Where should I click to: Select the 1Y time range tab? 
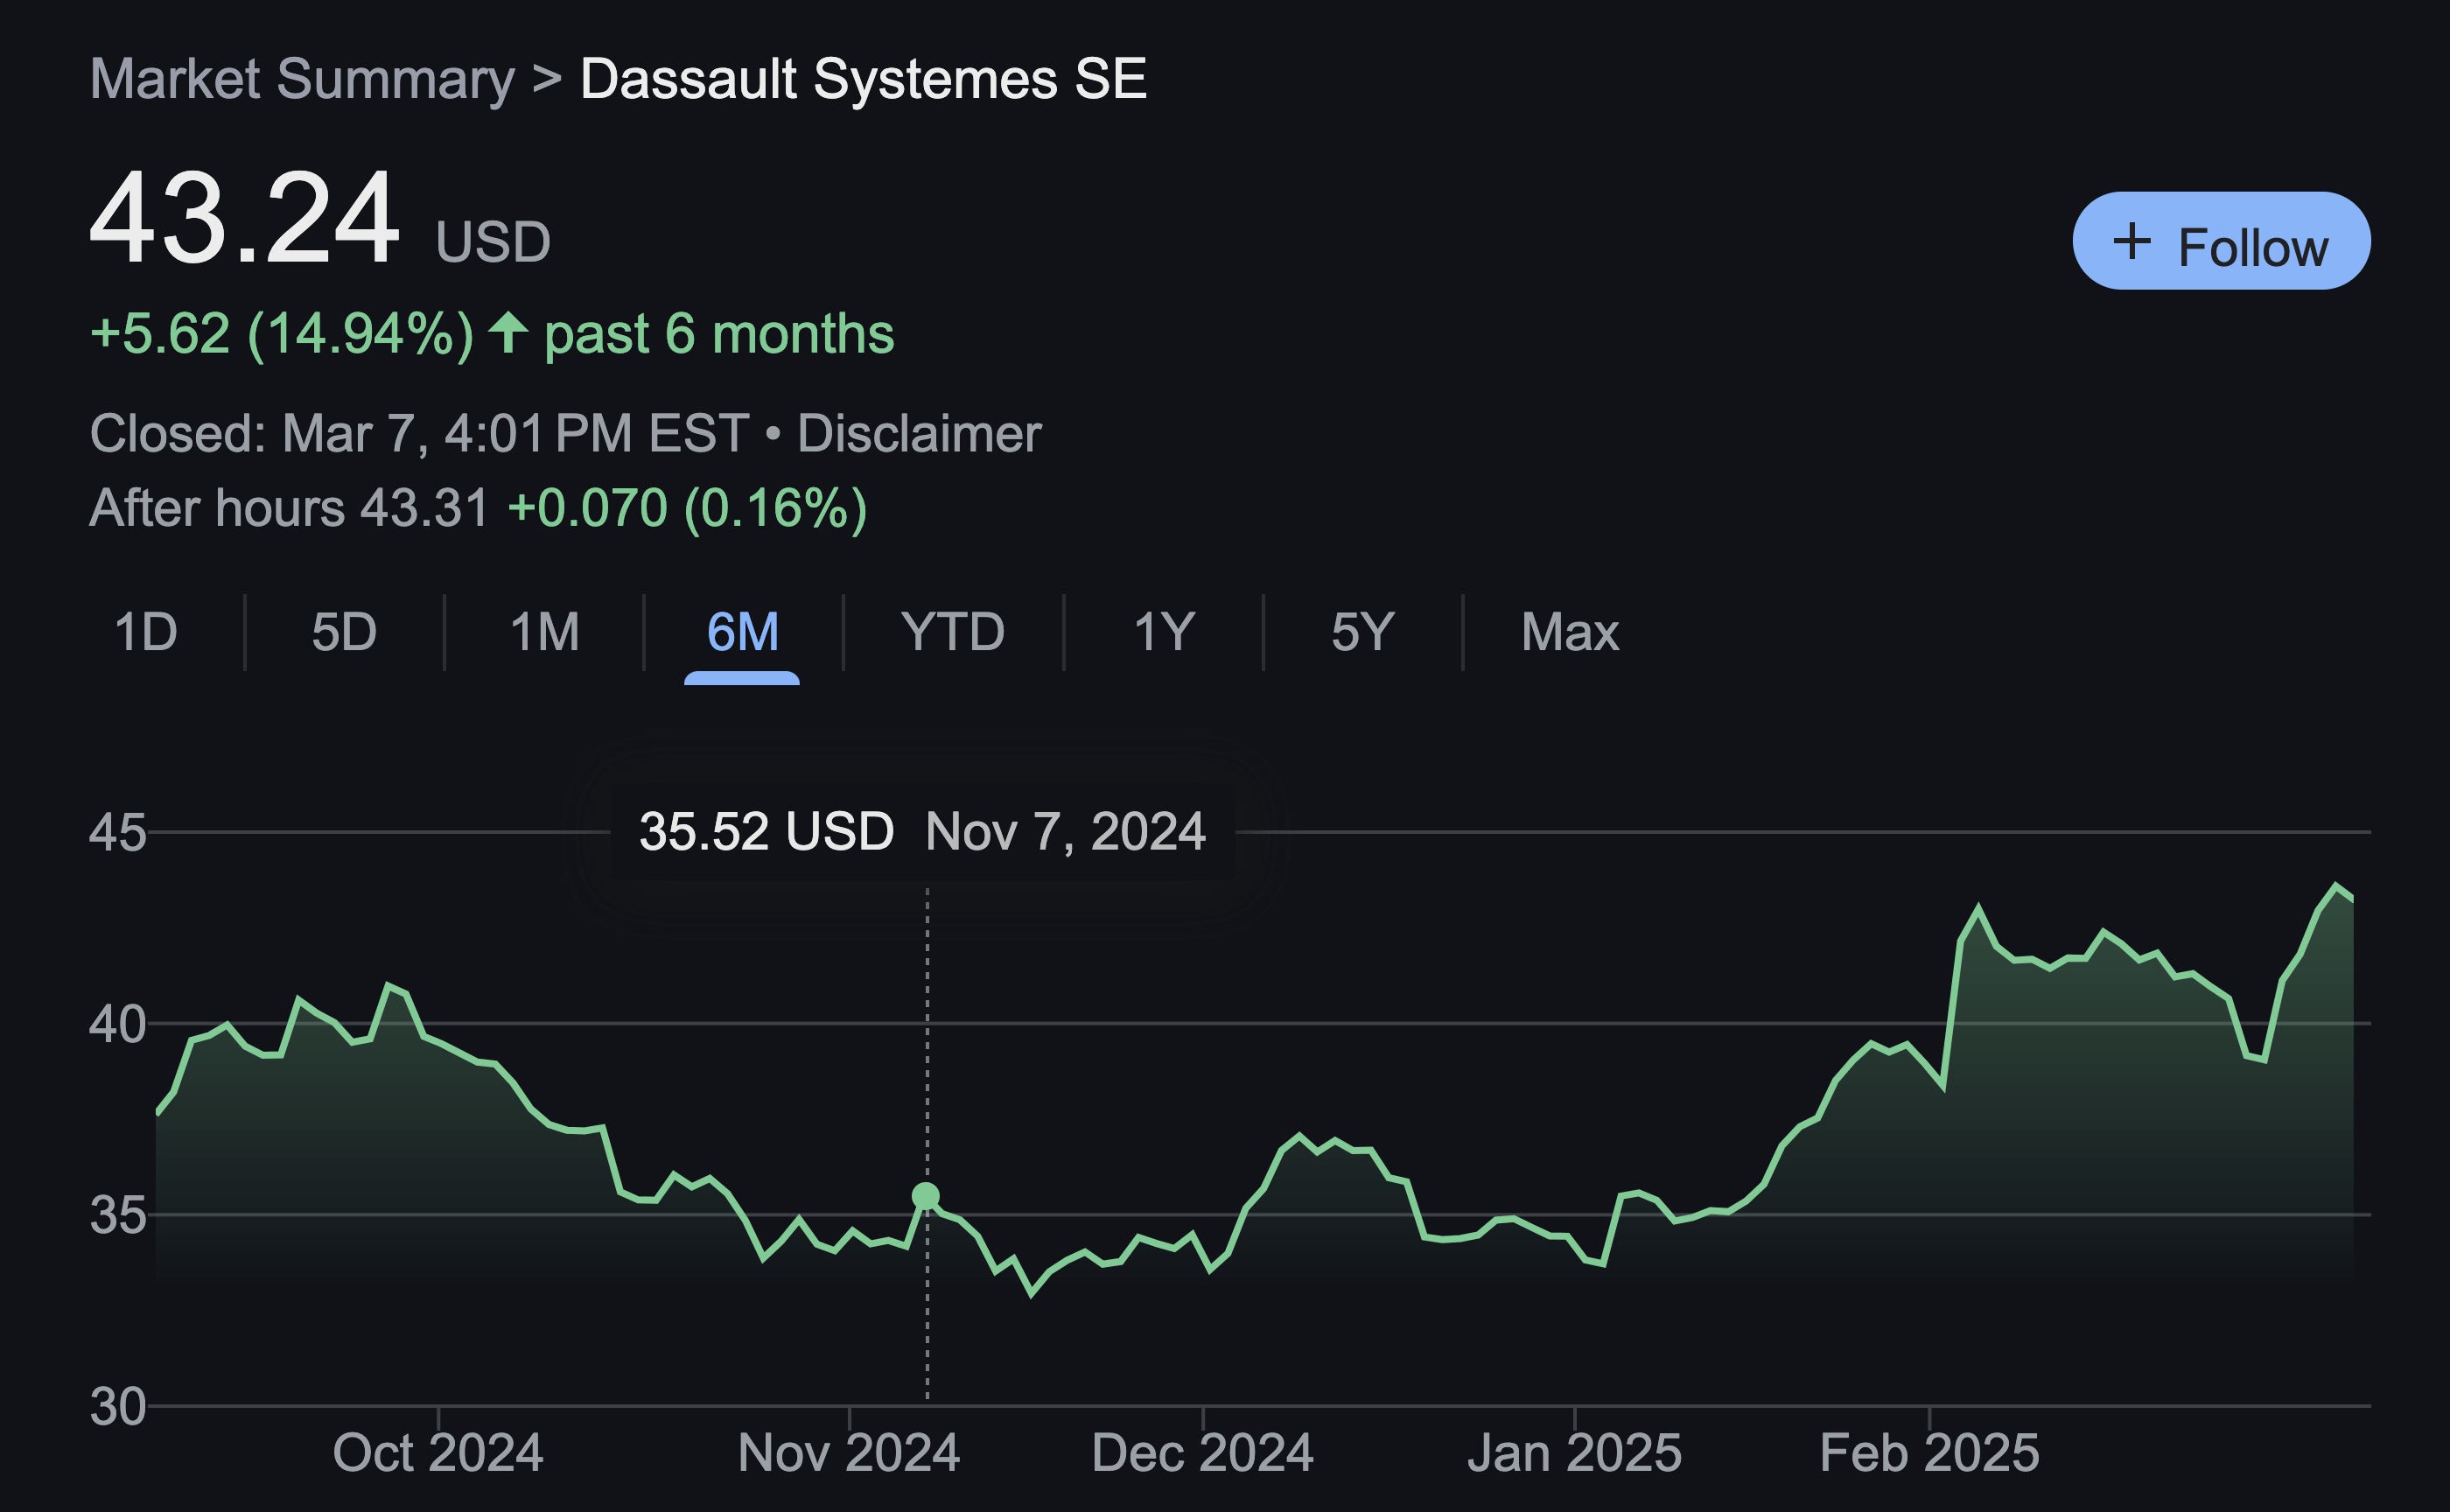point(1164,632)
